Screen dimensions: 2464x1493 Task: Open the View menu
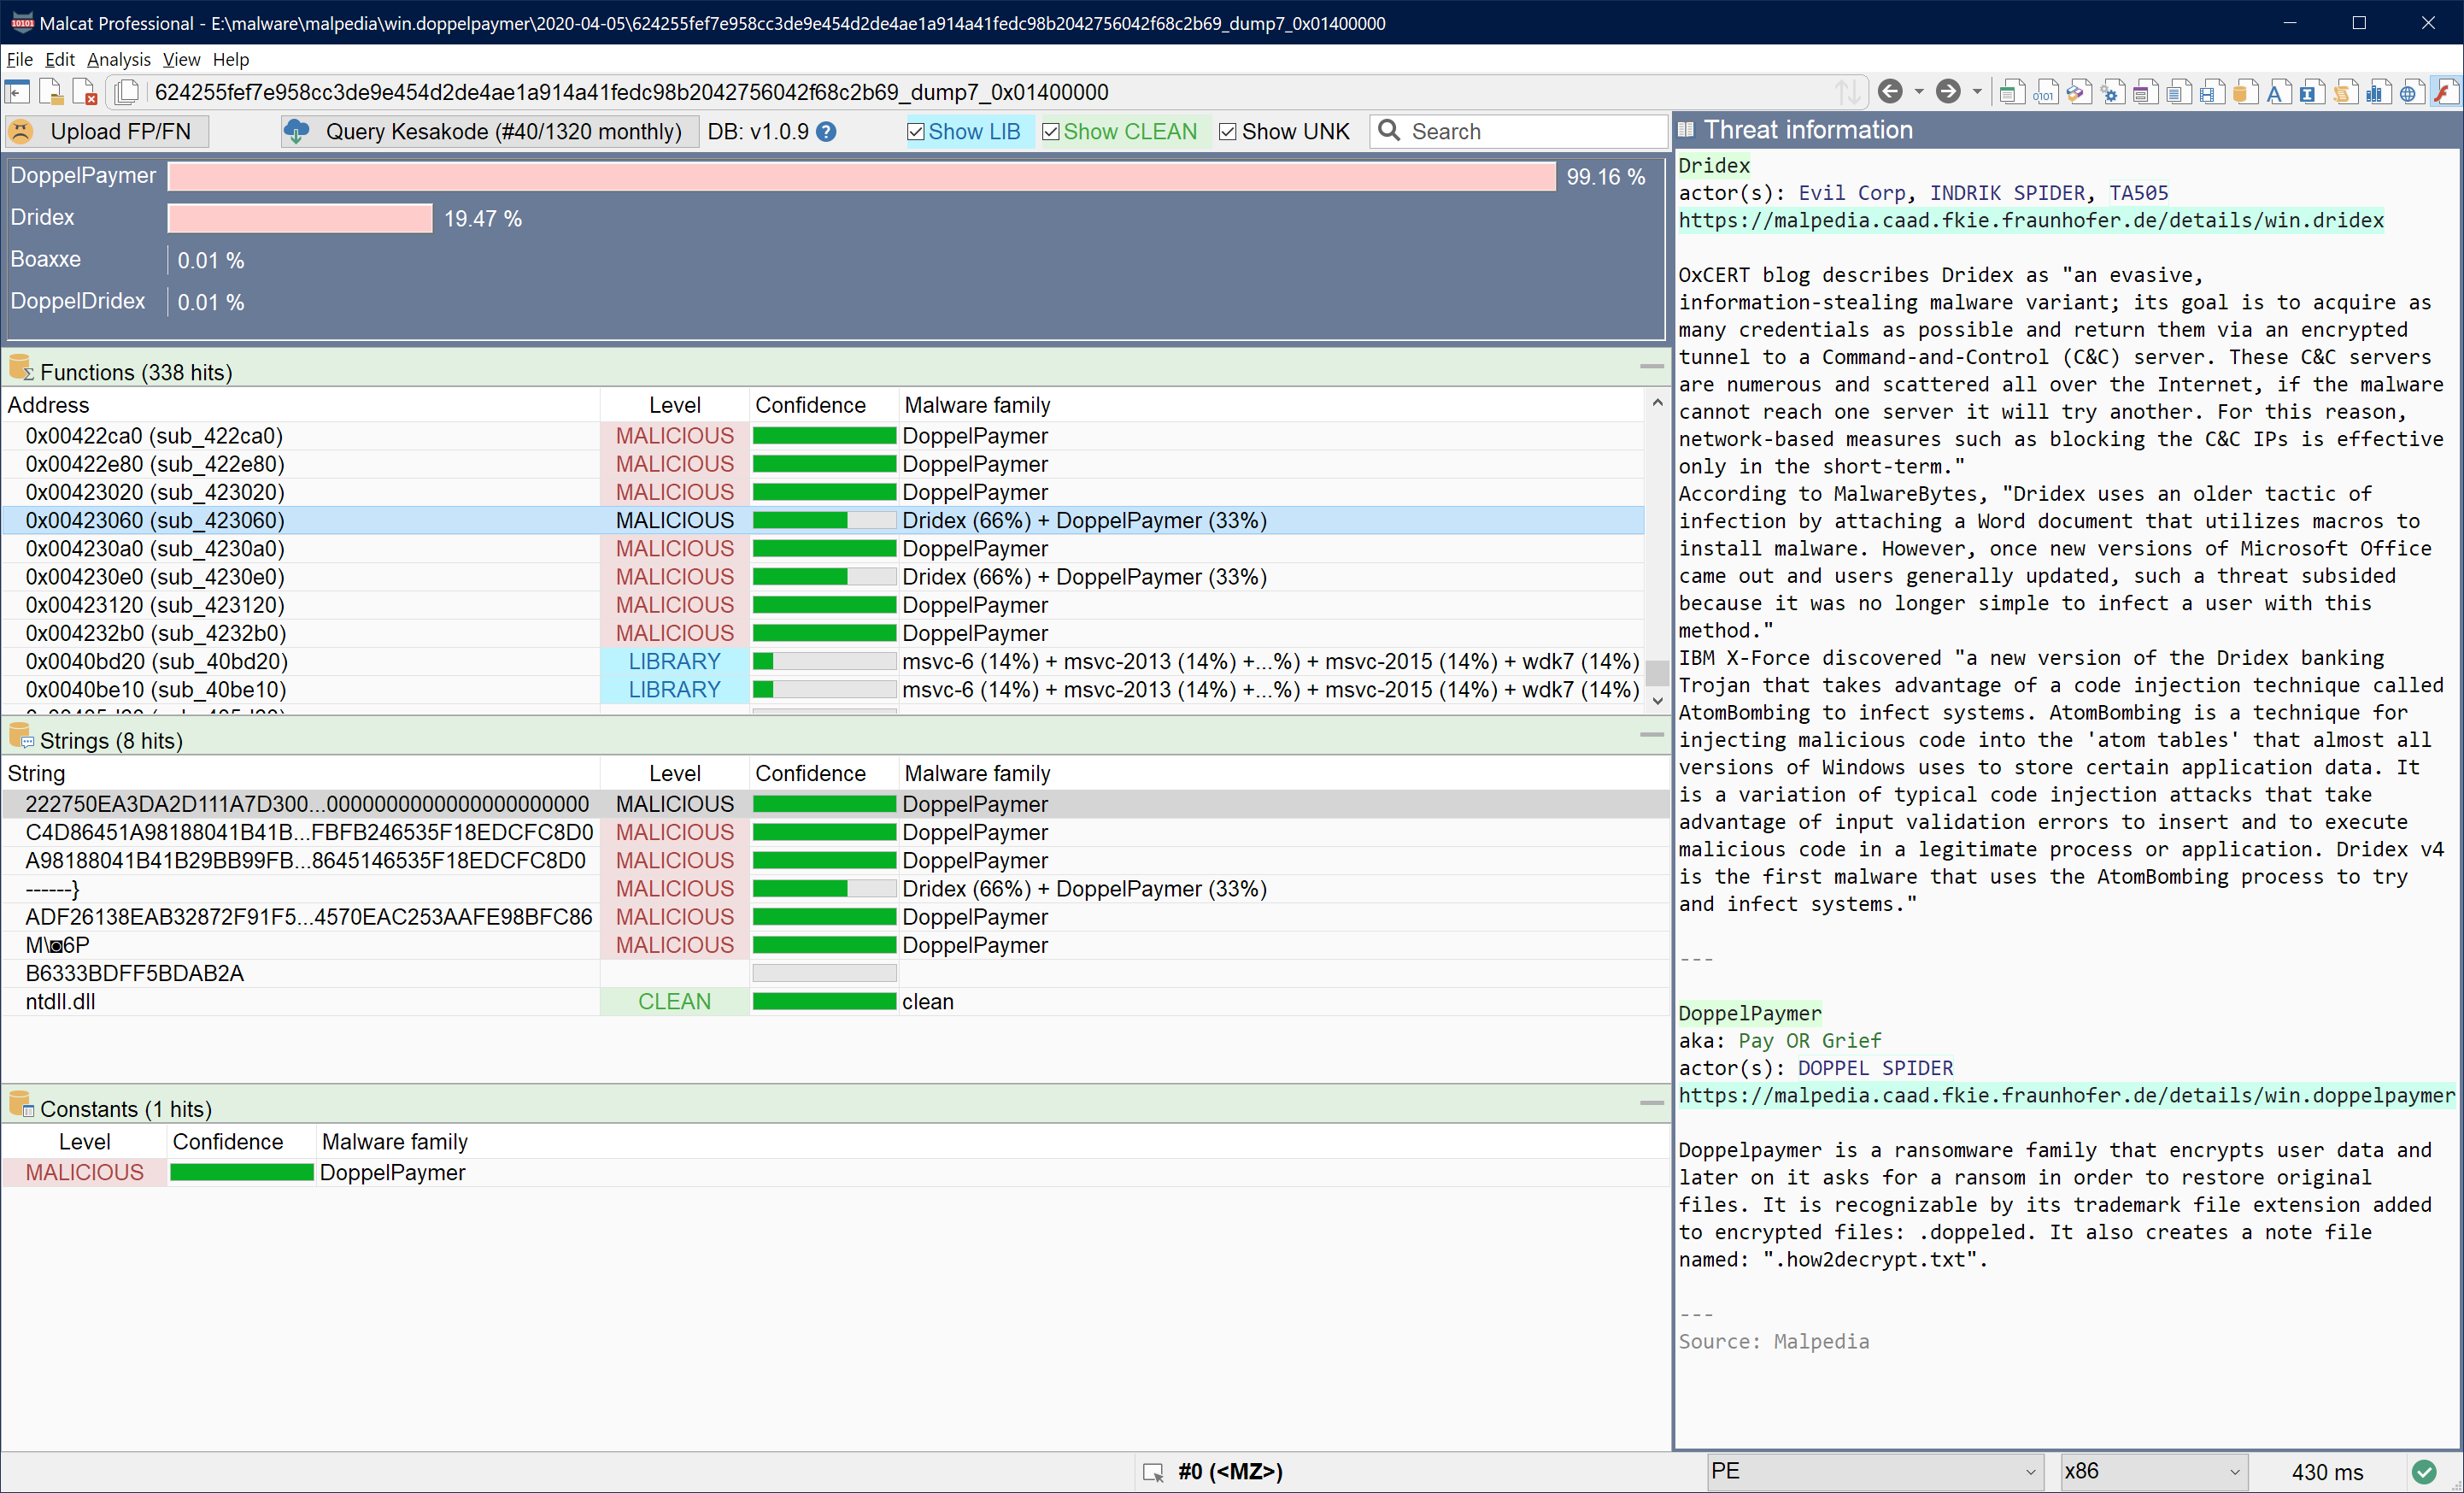[181, 59]
